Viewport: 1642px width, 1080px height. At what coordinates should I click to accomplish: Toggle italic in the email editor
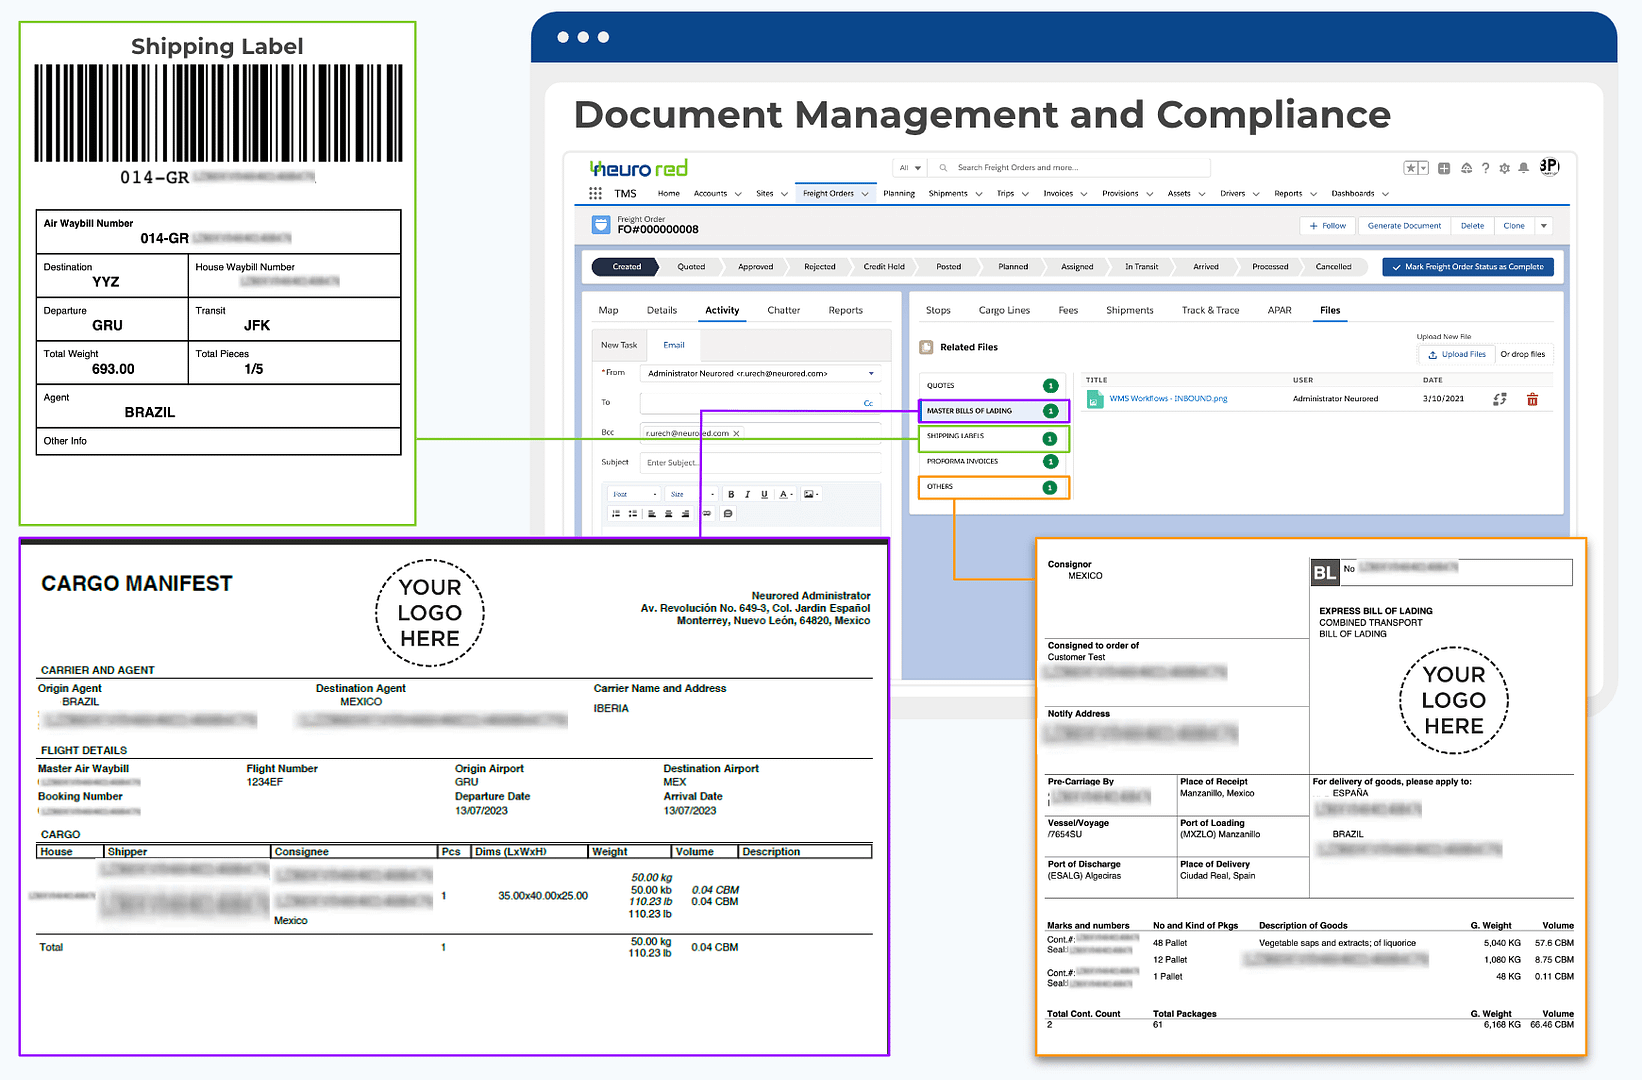click(747, 494)
